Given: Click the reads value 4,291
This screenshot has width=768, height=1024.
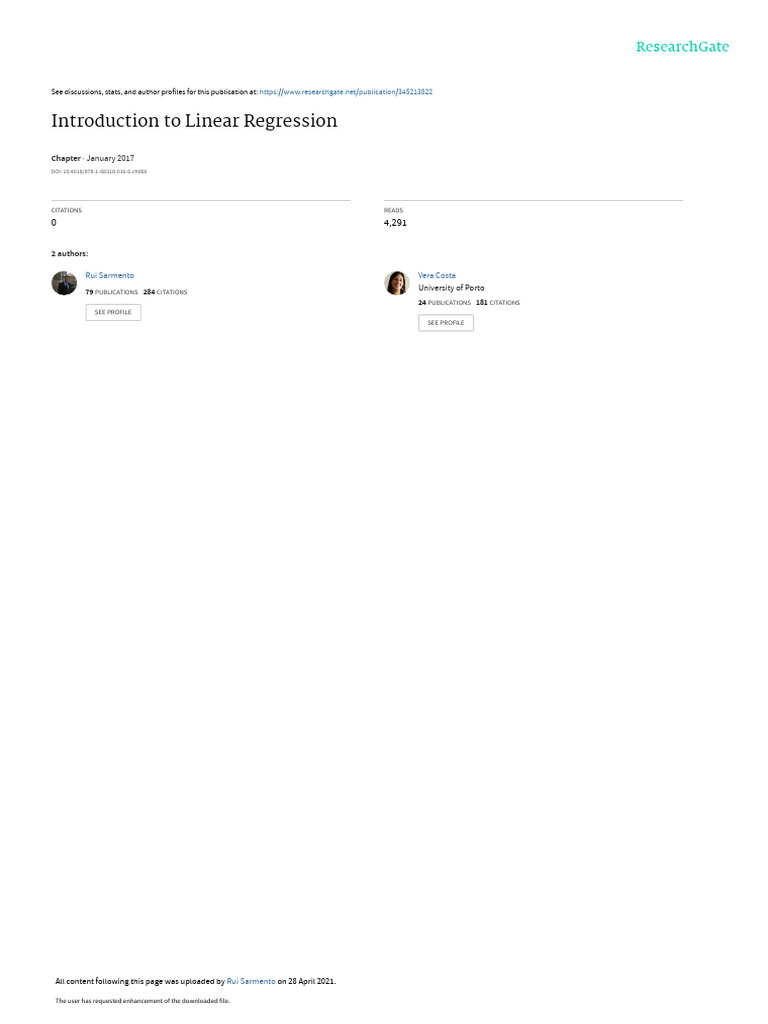Looking at the screenshot, I should 395,223.
